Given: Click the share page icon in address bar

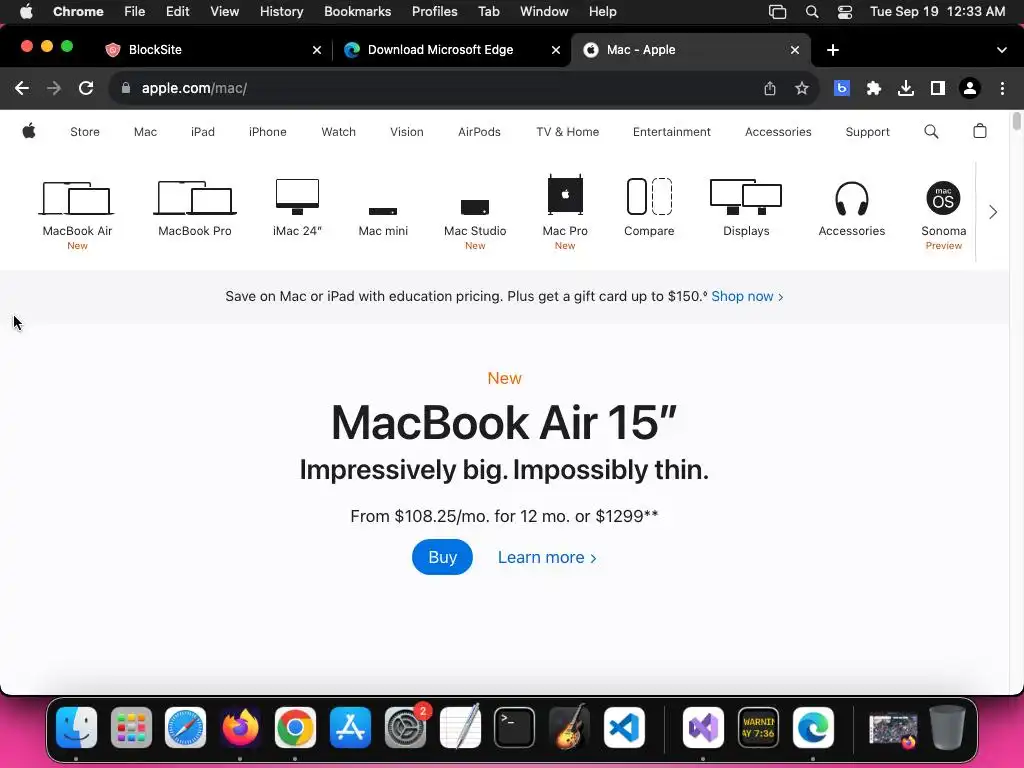Looking at the screenshot, I should click(x=770, y=88).
